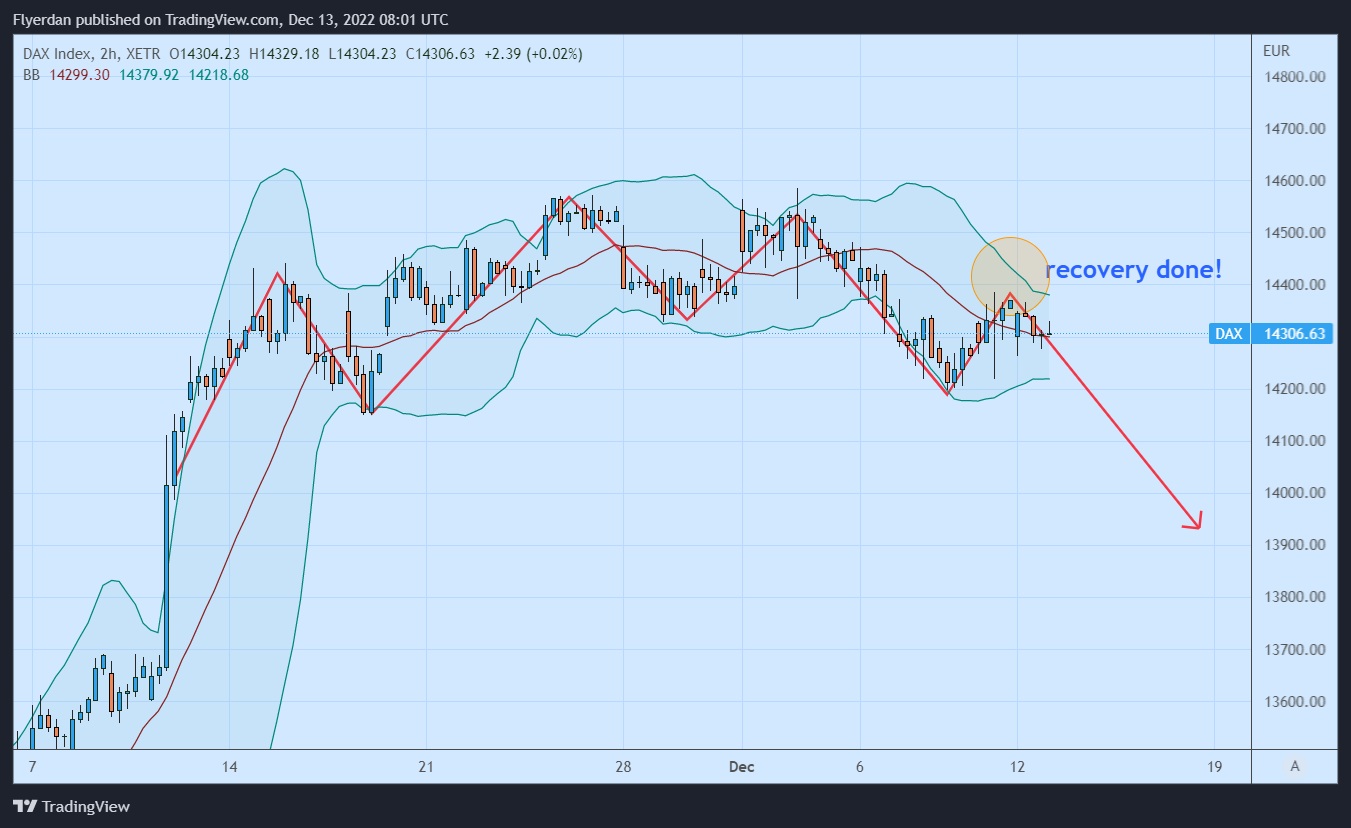Click the BB middle value 14299.30
This screenshot has height=828, width=1351.
point(78,74)
